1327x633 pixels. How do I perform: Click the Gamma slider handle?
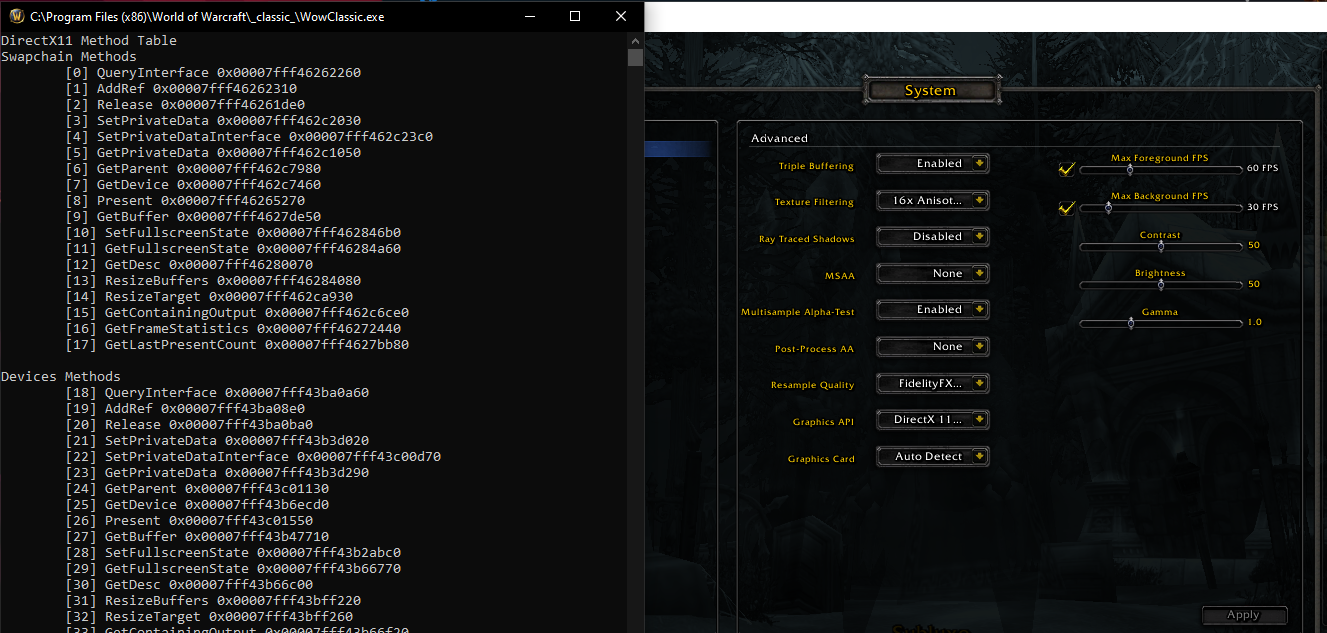coord(1131,323)
